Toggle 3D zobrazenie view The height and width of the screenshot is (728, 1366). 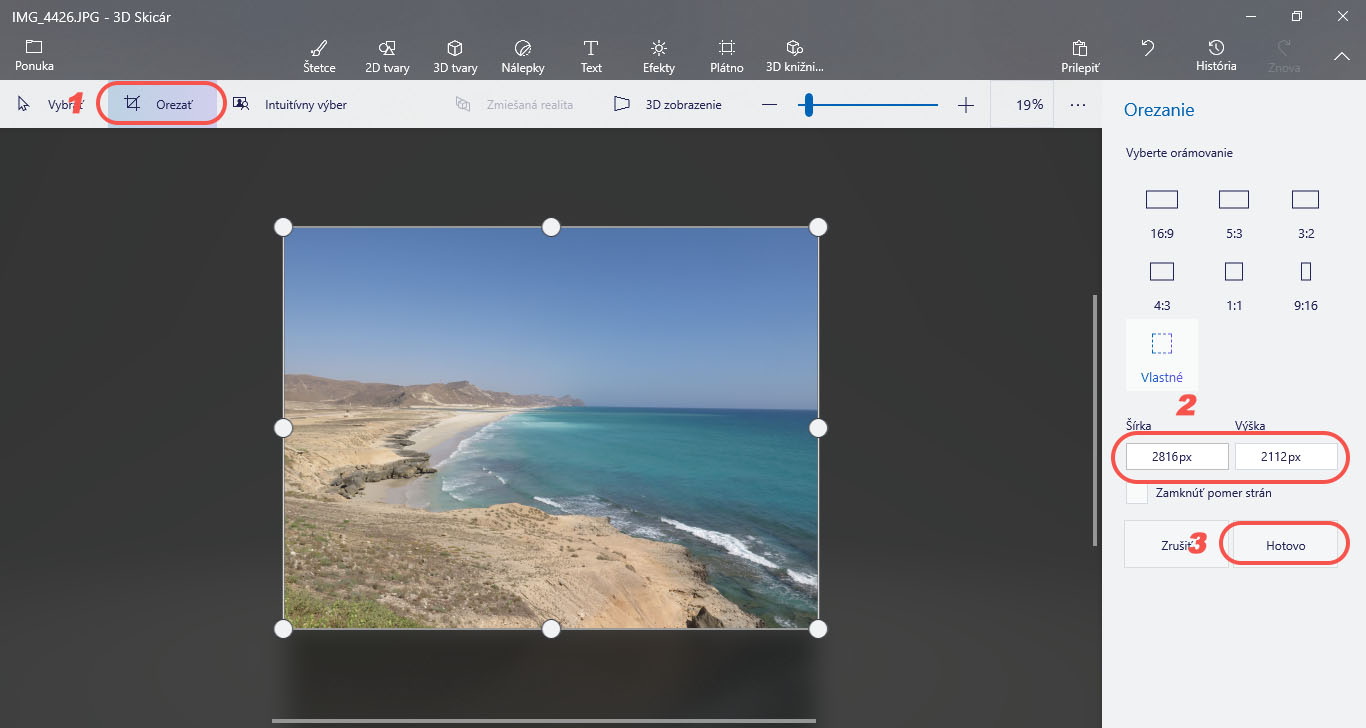667,104
